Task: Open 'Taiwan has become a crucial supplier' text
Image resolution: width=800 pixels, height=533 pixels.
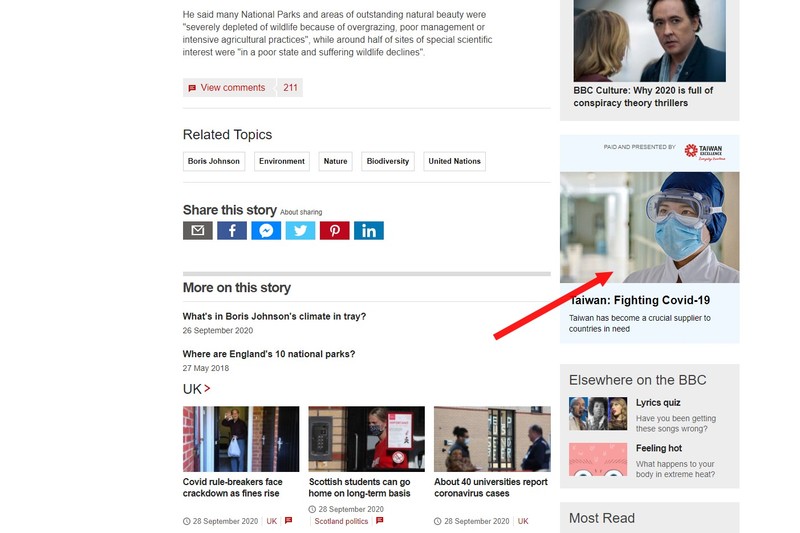Action: (640, 323)
